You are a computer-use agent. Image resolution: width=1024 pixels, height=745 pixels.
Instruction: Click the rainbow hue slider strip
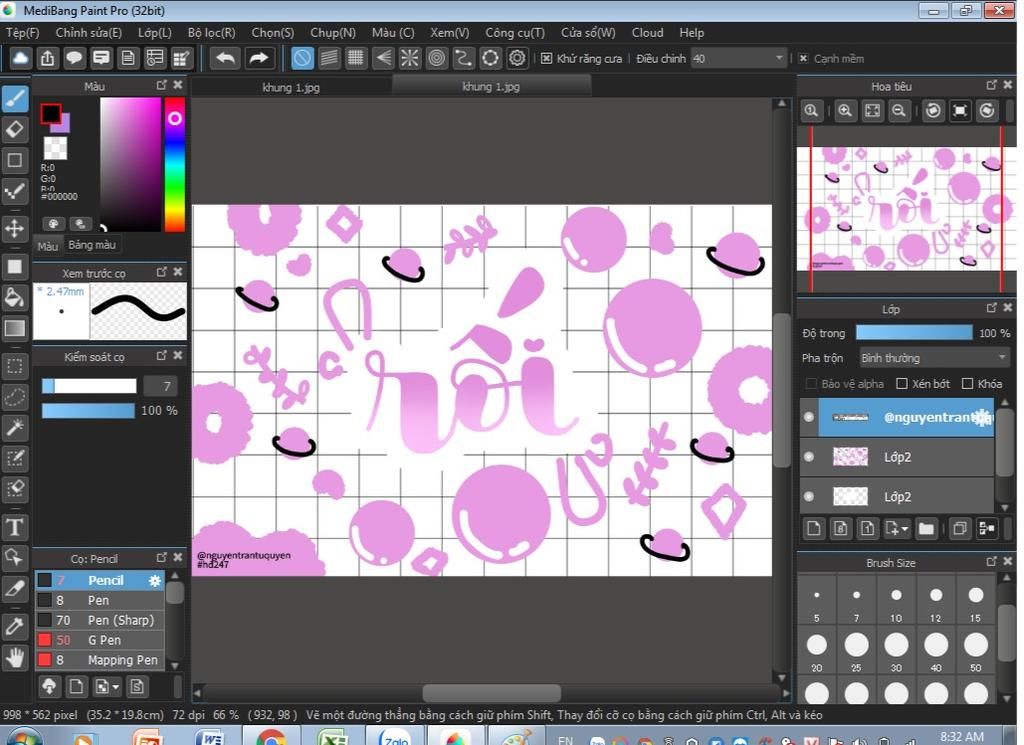click(x=174, y=165)
